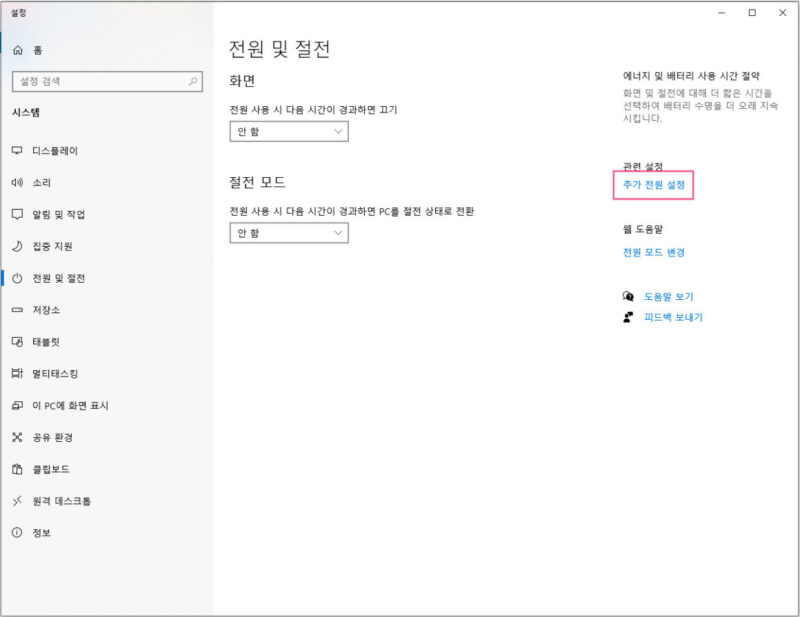Click the Storage drive icon

point(17,310)
